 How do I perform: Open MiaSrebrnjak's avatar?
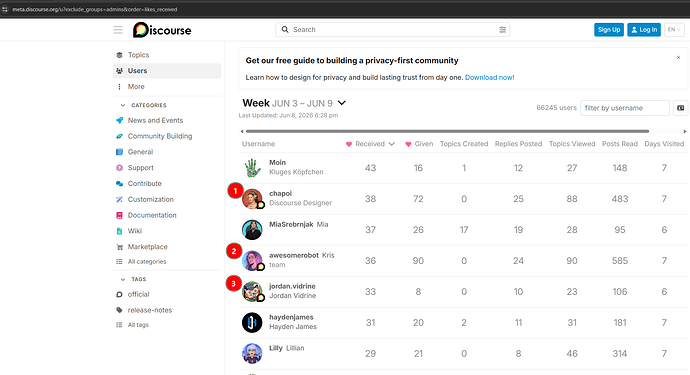(252, 230)
